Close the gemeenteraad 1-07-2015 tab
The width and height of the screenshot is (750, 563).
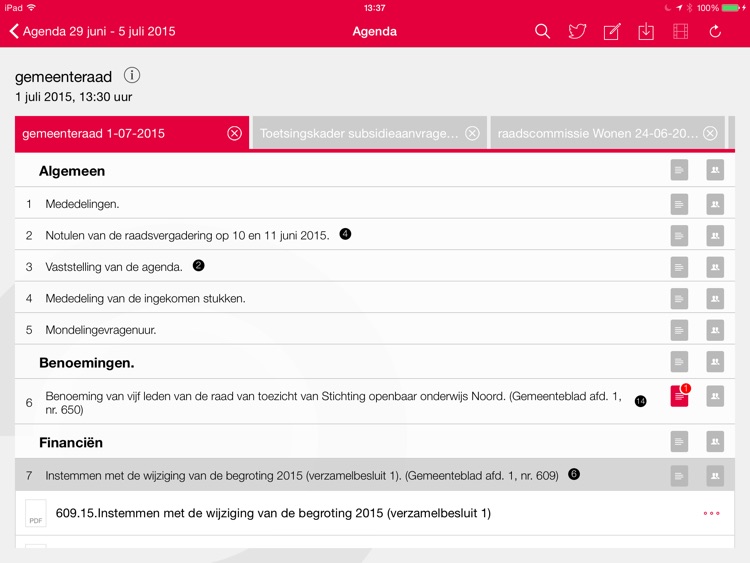(x=234, y=133)
